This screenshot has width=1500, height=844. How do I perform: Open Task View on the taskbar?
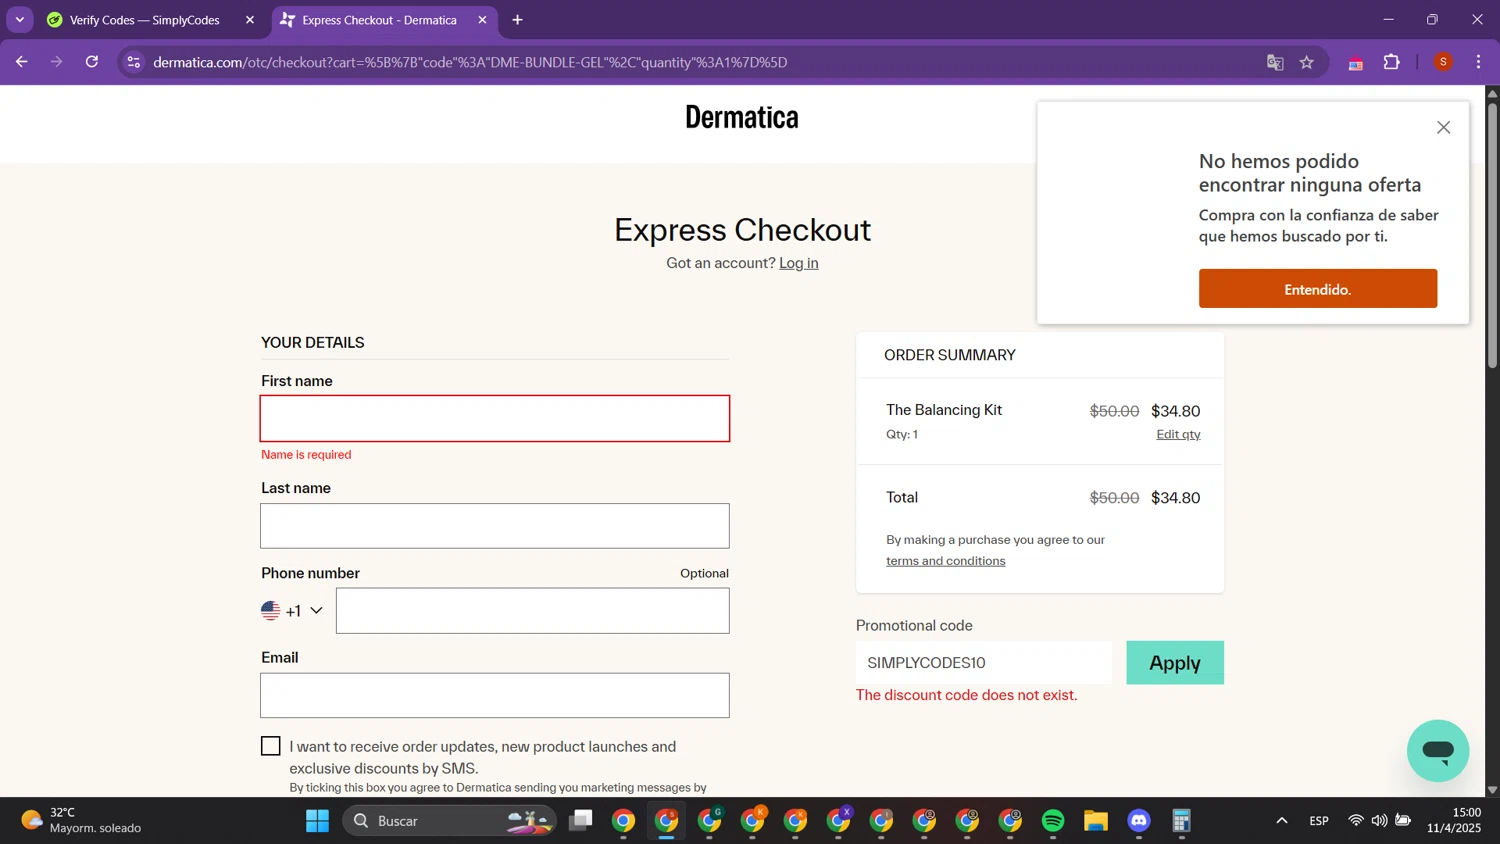pos(581,821)
